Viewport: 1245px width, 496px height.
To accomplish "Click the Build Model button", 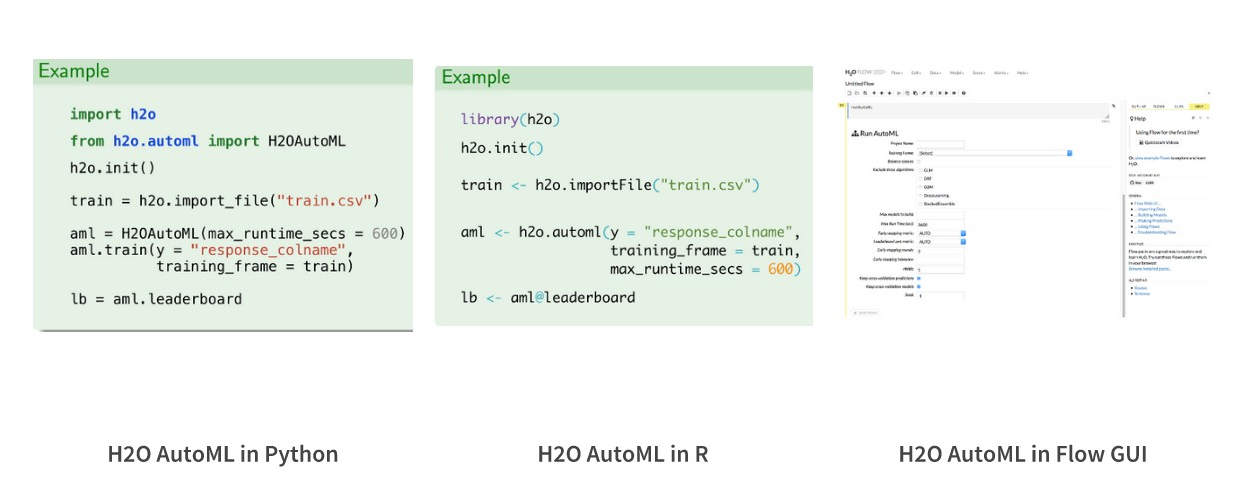I will pos(864,312).
